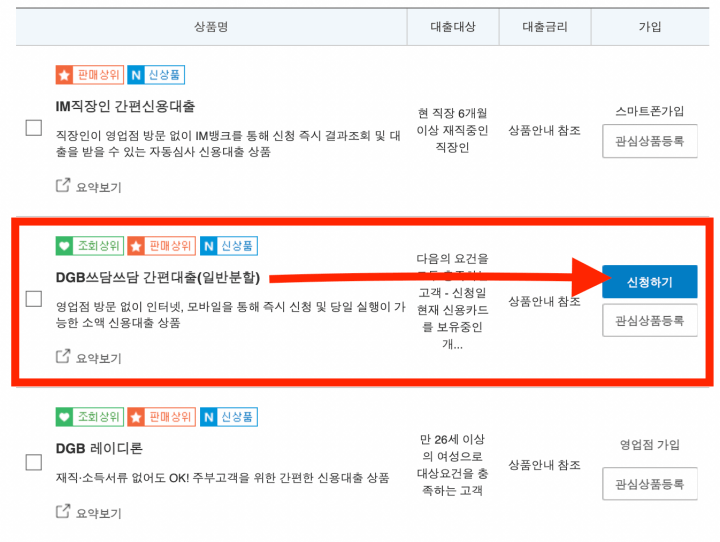Screen dimensions: 720x542
Task: Click 관심상품등록 for IM직장인 간편신용대출
Action: [x=650, y=141]
